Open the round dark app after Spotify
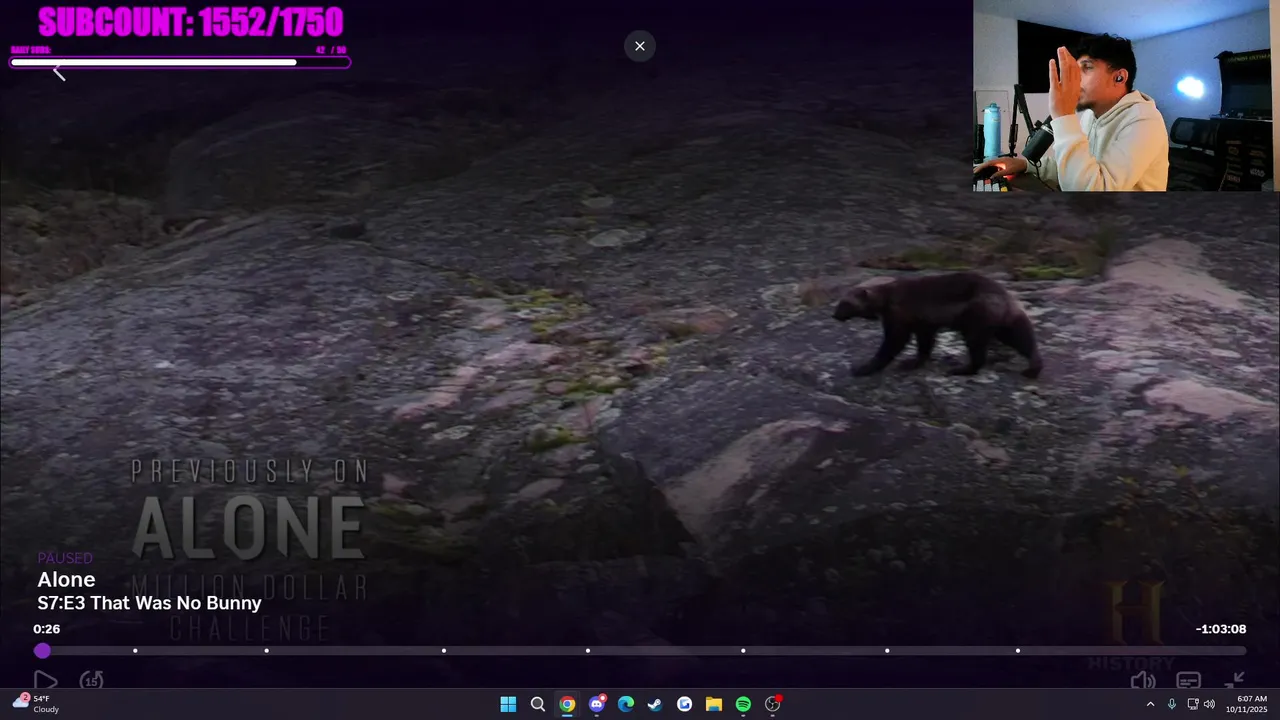This screenshot has width=1280, height=720. [772, 704]
